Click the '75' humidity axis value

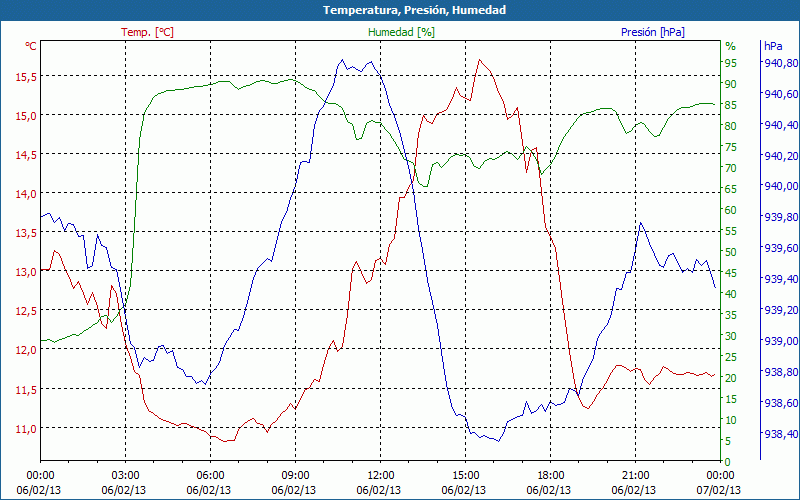click(731, 147)
